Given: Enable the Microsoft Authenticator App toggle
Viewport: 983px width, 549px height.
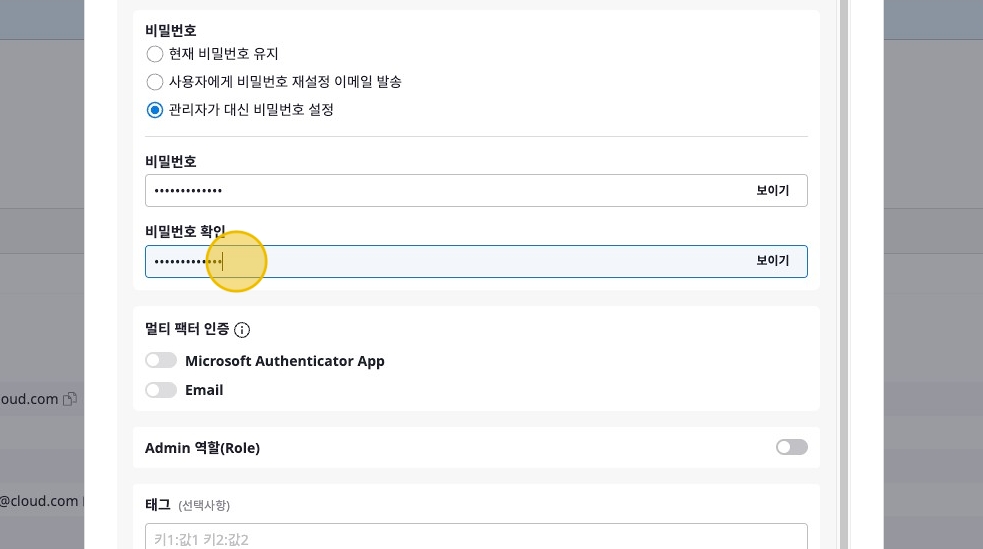Looking at the screenshot, I should tap(161, 361).
